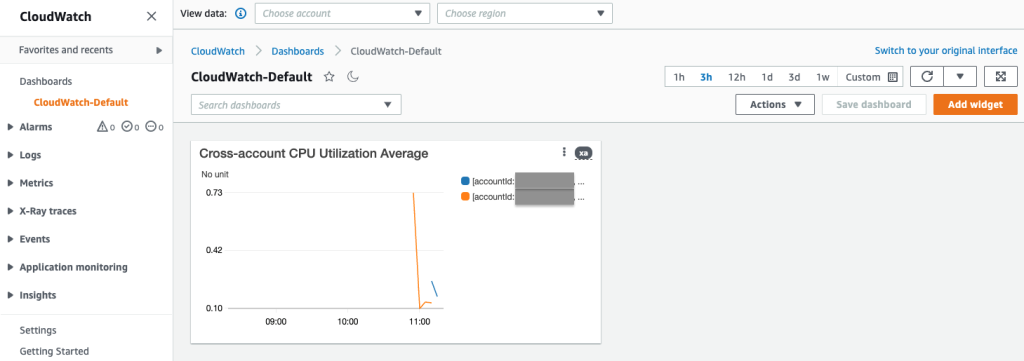The height and width of the screenshot is (361, 1024).
Task: Click the xa cross-account badge
Action: coord(584,153)
